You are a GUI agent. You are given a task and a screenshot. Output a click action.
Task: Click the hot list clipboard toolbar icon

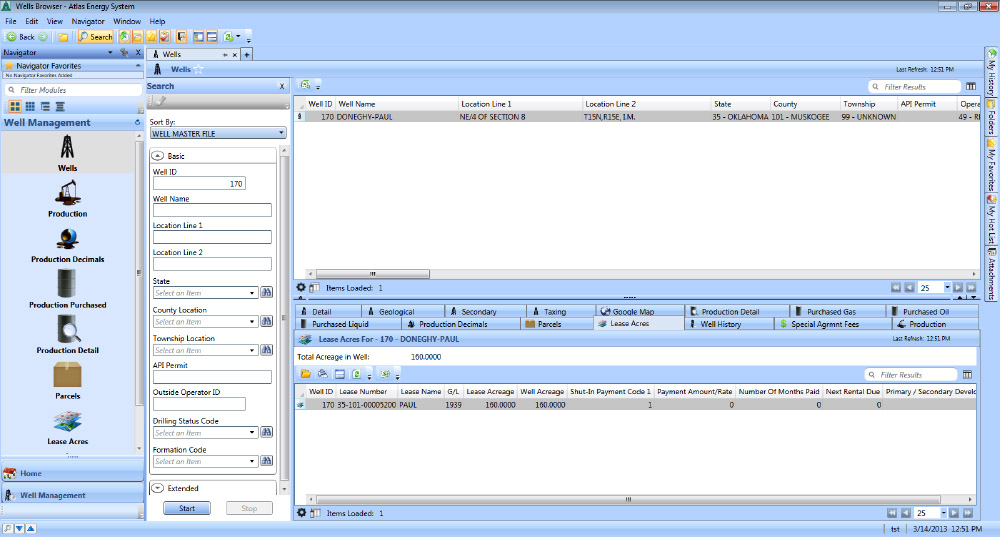click(164, 37)
